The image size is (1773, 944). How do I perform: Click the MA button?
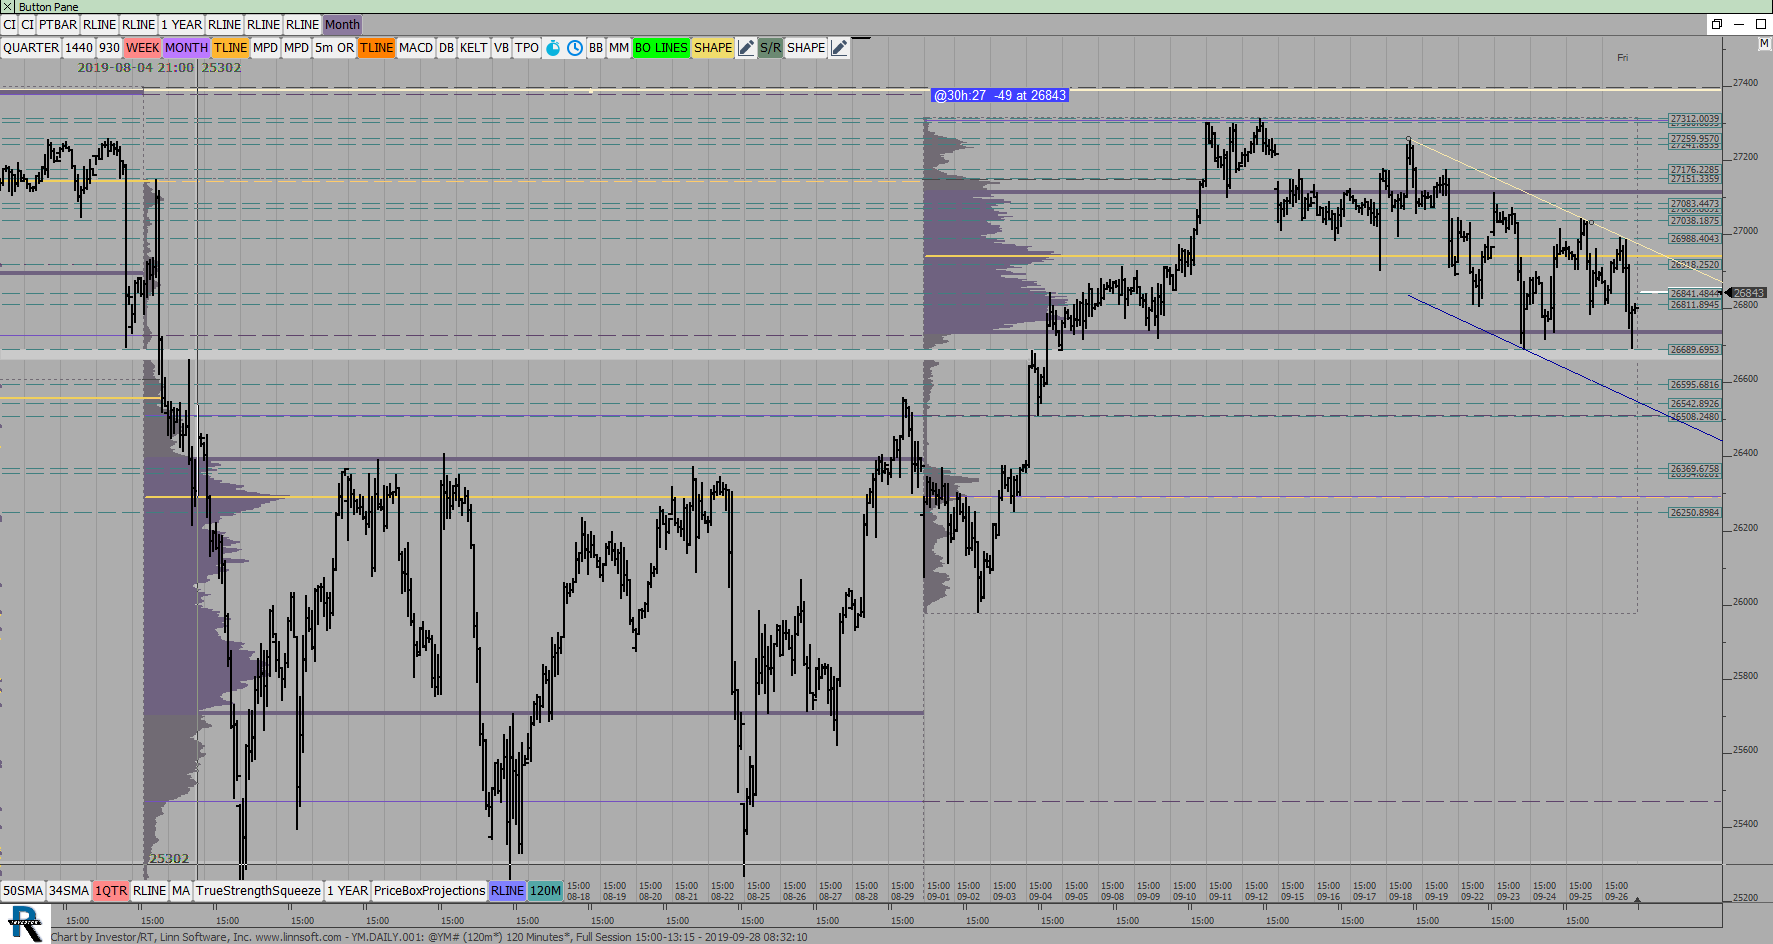click(181, 891)
